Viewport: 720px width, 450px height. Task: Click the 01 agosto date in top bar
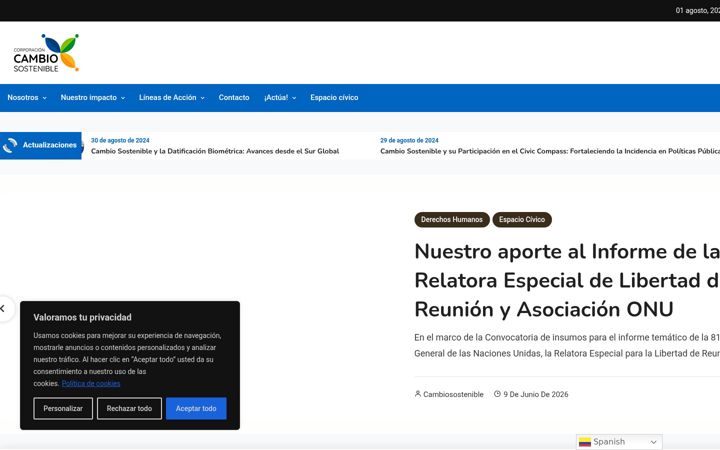click(x=697, y=10)
